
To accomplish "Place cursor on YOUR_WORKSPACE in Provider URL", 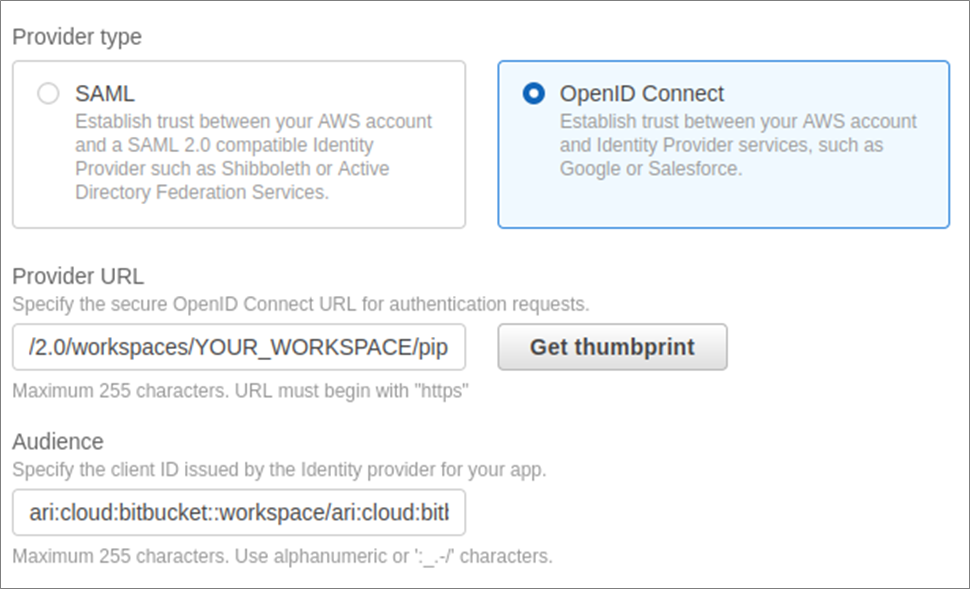I will 305,348.
